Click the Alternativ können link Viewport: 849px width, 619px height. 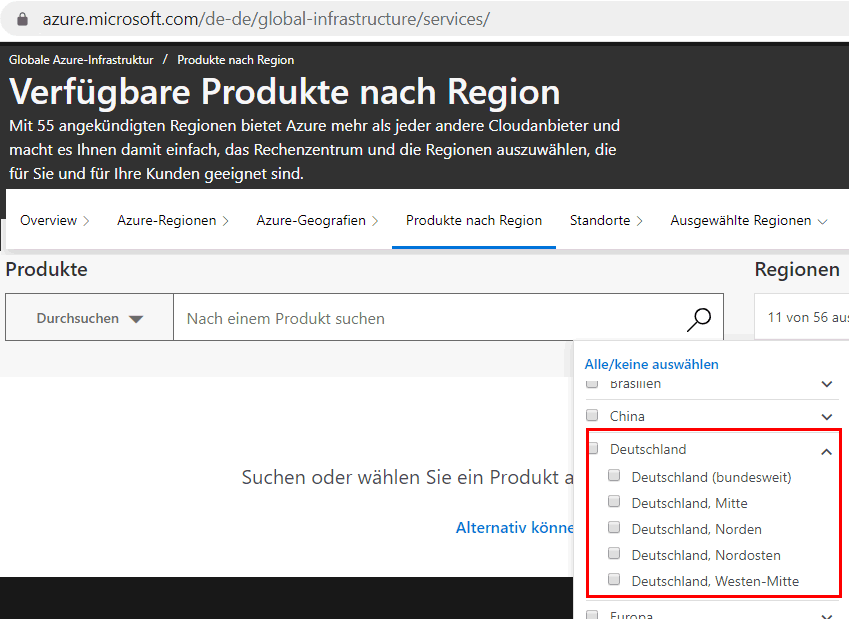coord(514,527)
